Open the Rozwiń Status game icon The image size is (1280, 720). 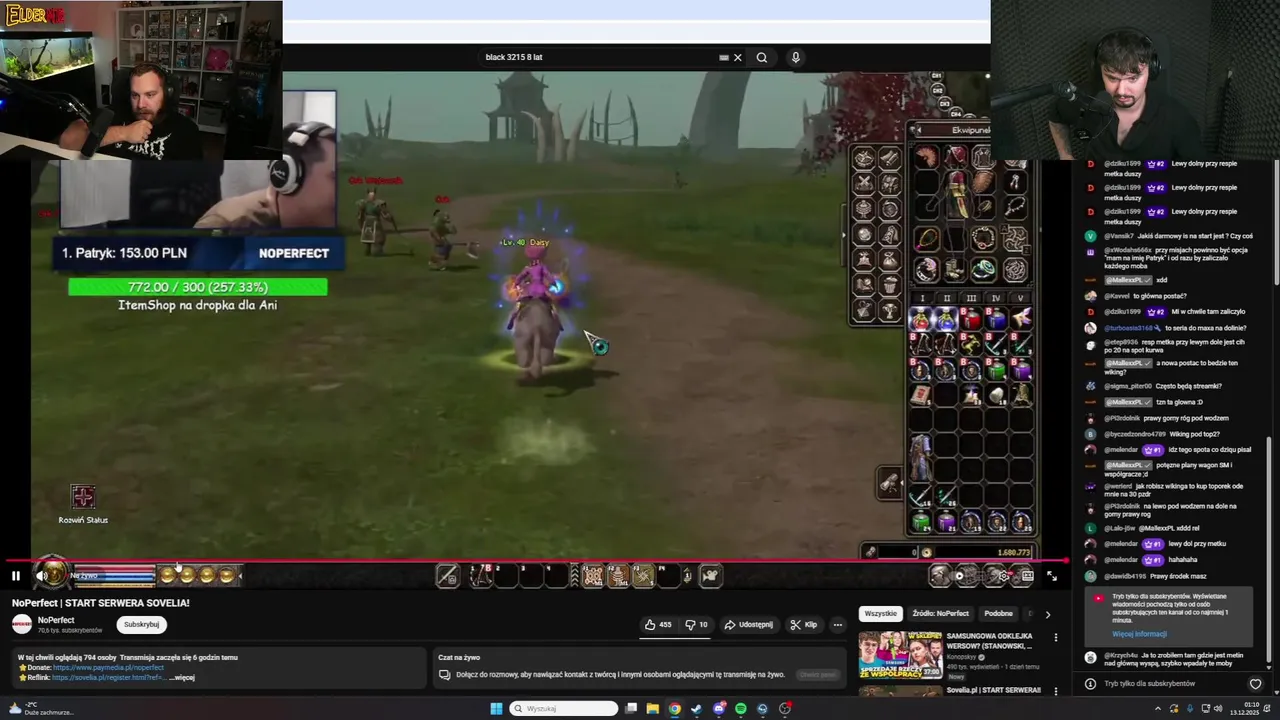[x=83, y=497]
